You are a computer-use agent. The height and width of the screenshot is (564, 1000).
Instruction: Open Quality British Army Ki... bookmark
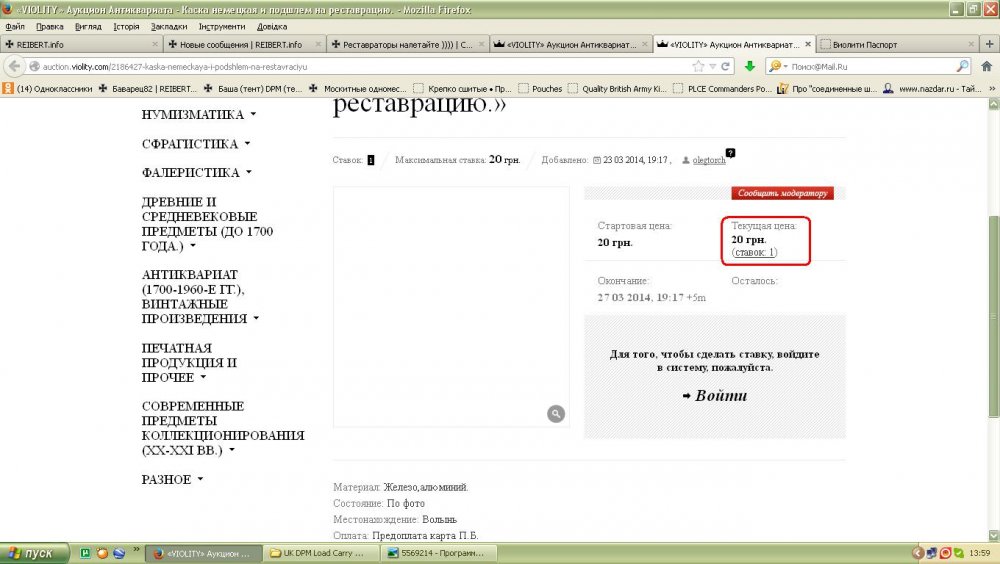[x=617, y=89]
